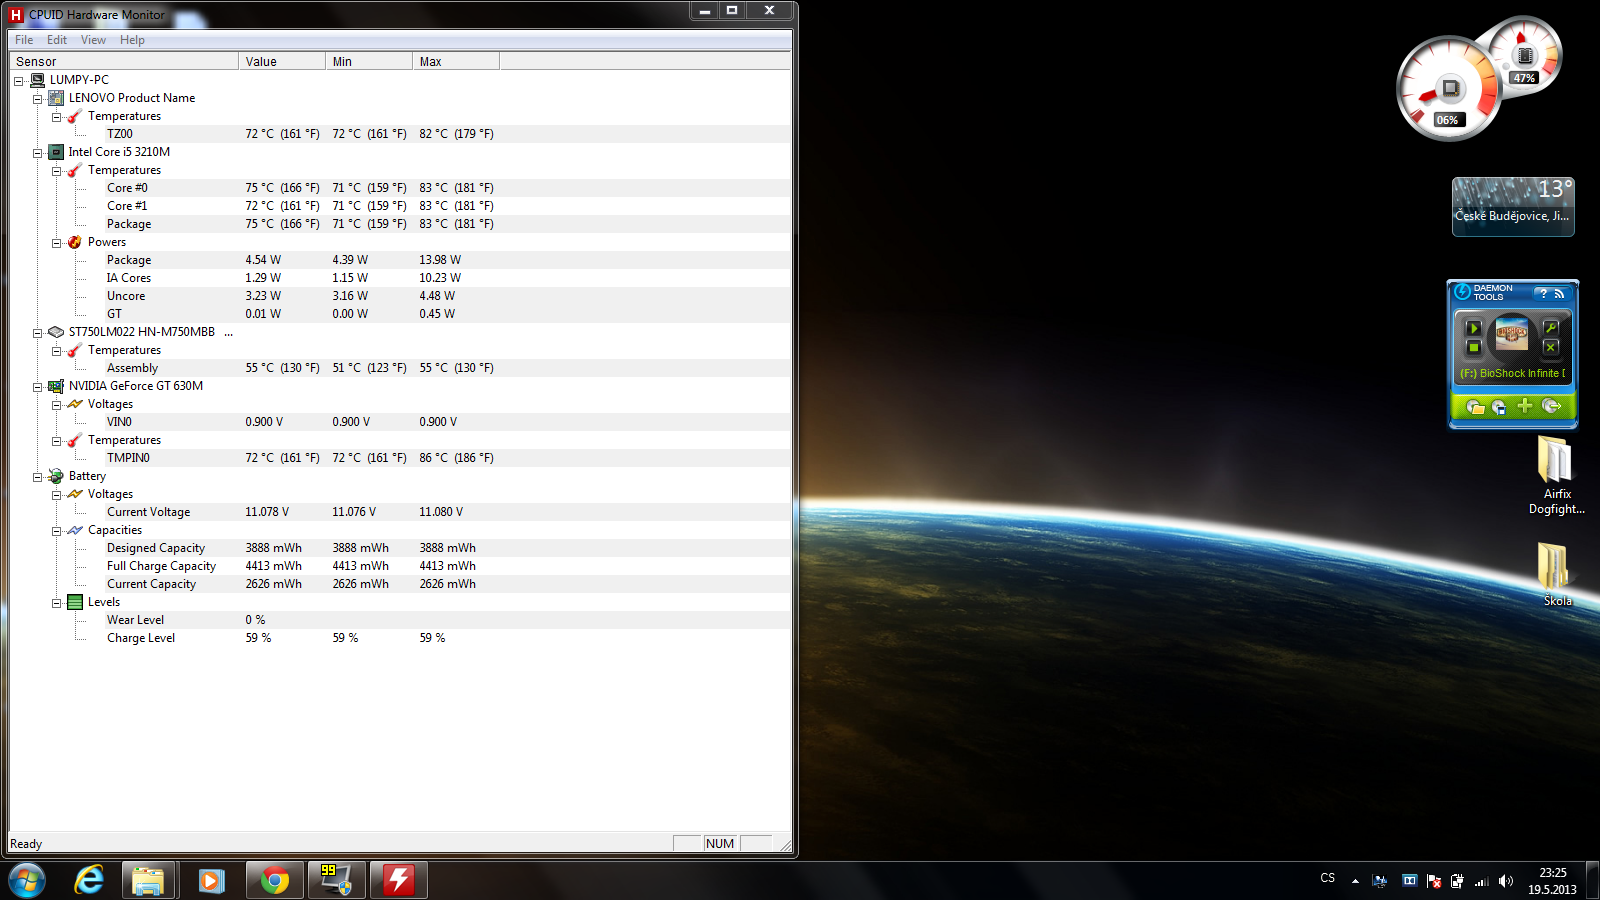Viewport: 1600px width, 900px height.
Task: Collapse the Intel Core i5 3210M node
Action: [37, 153]
